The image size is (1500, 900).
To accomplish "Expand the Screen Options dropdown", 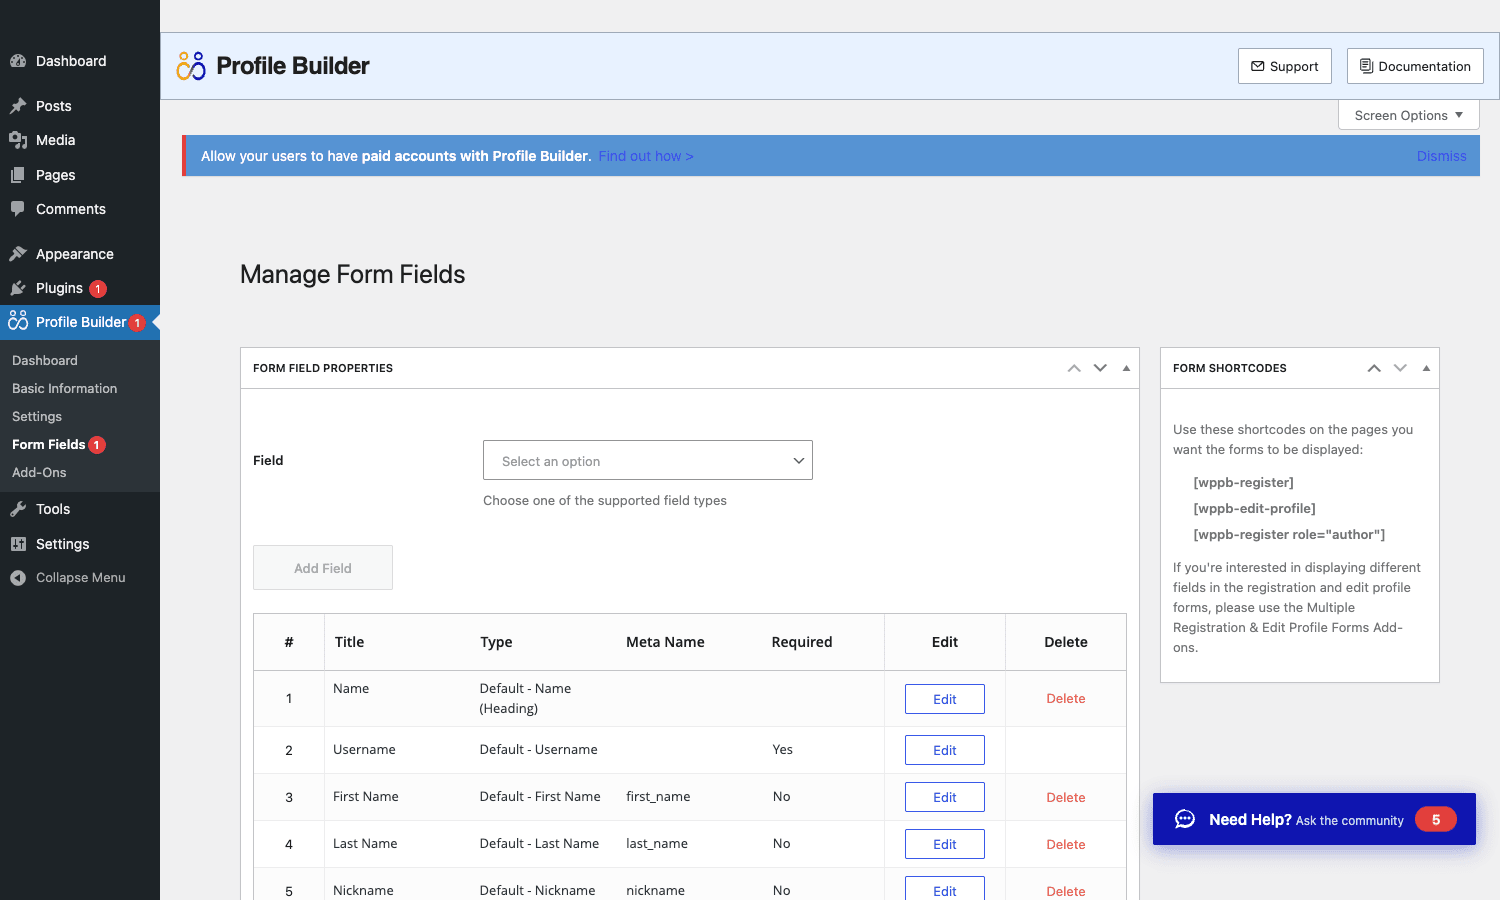I will coord(1409,115).
